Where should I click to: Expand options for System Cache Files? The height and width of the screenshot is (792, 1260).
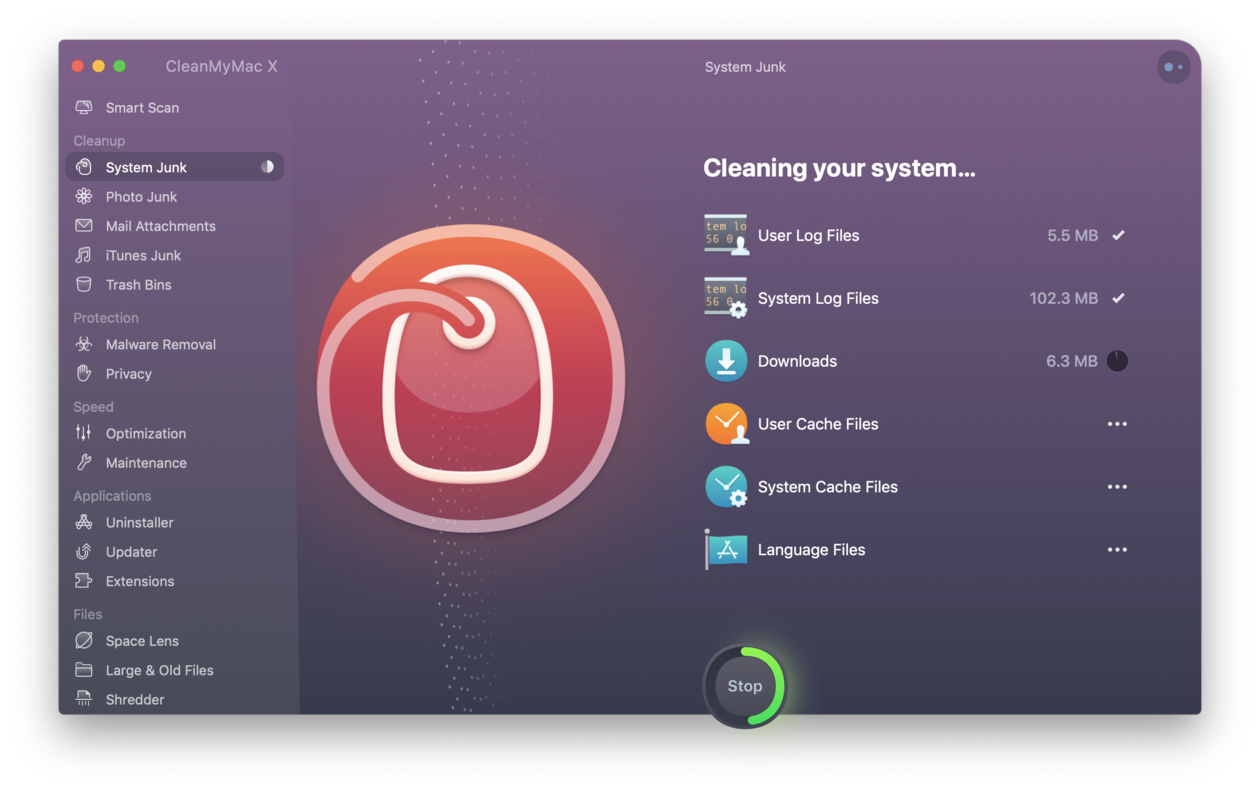click(1117, 487)
